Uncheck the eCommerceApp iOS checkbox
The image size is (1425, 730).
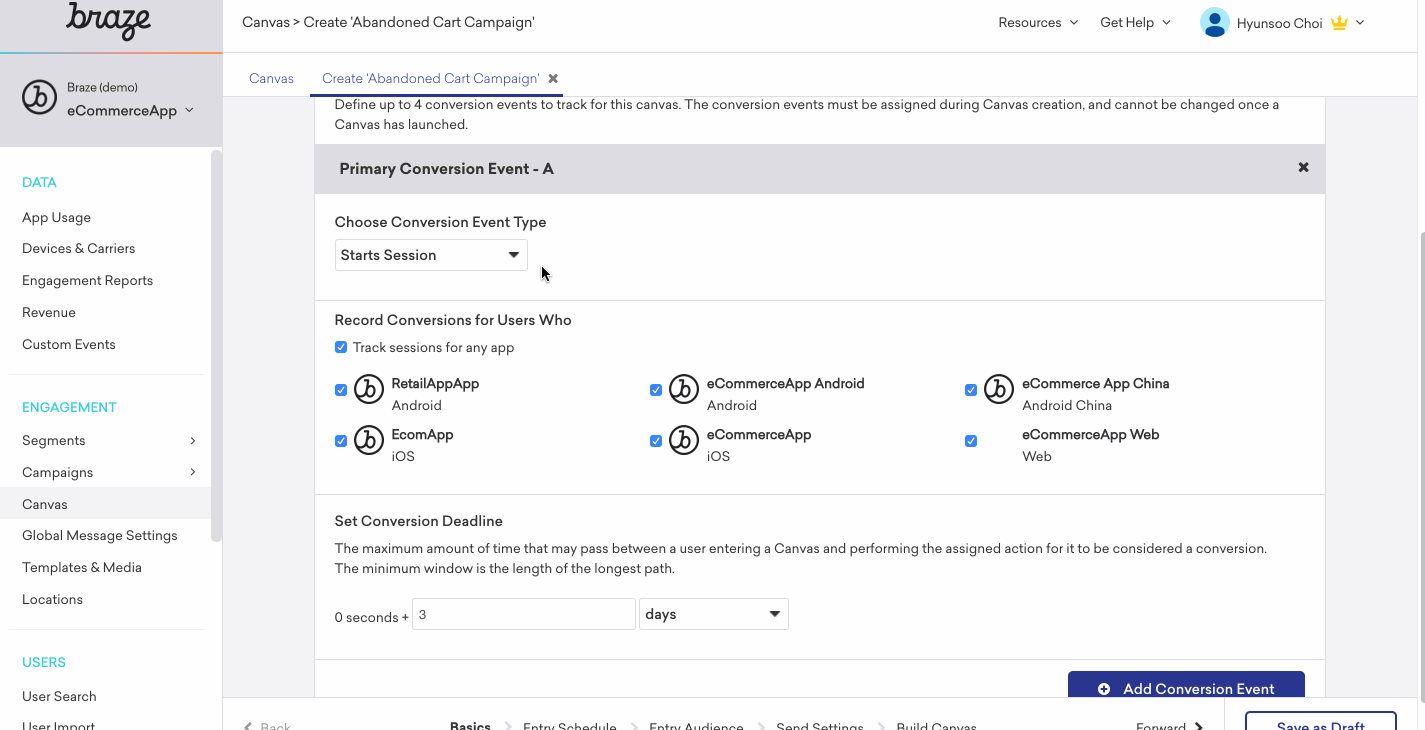click(x=656, y=441)
